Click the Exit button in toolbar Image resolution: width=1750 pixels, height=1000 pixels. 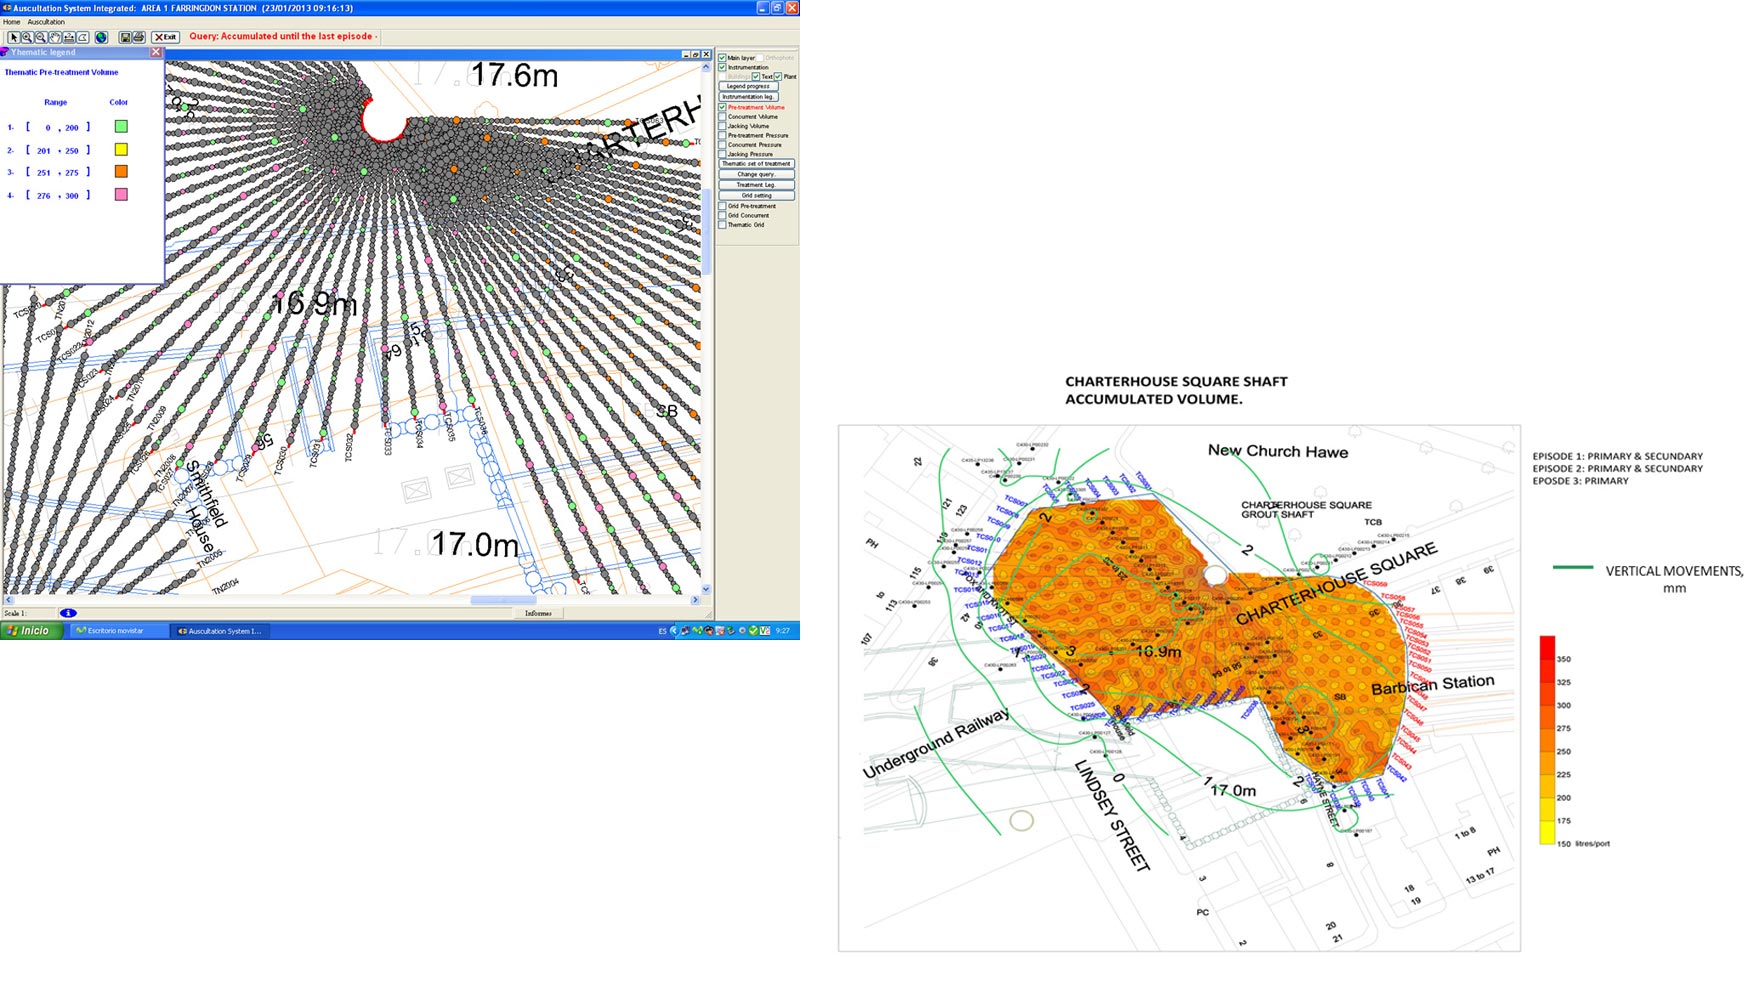165,37
